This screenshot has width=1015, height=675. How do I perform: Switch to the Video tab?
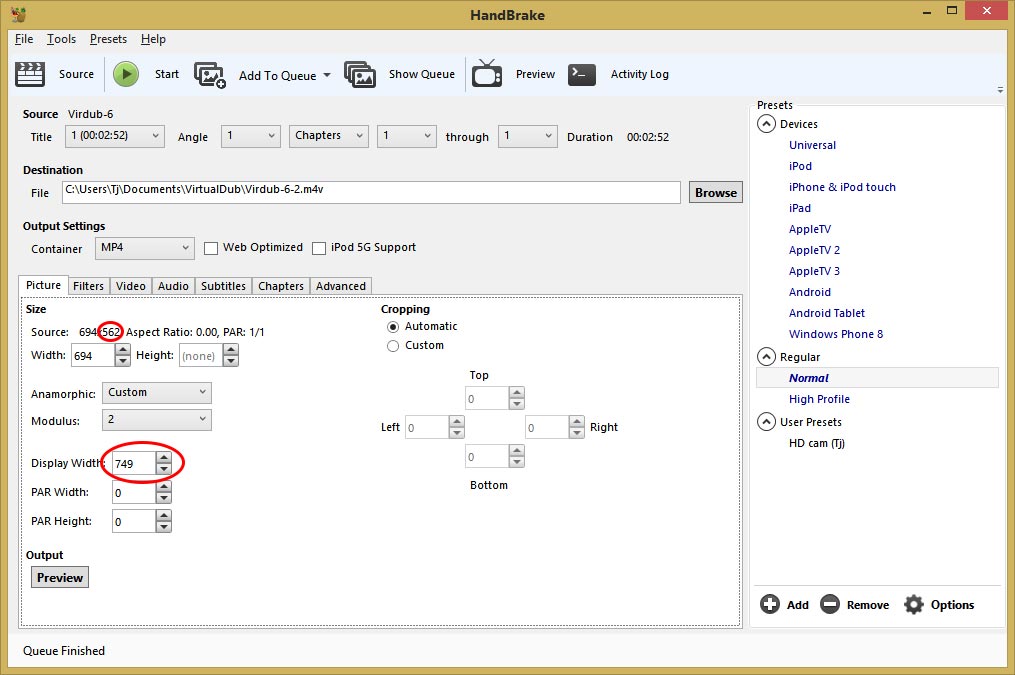(x=131, y=286)
